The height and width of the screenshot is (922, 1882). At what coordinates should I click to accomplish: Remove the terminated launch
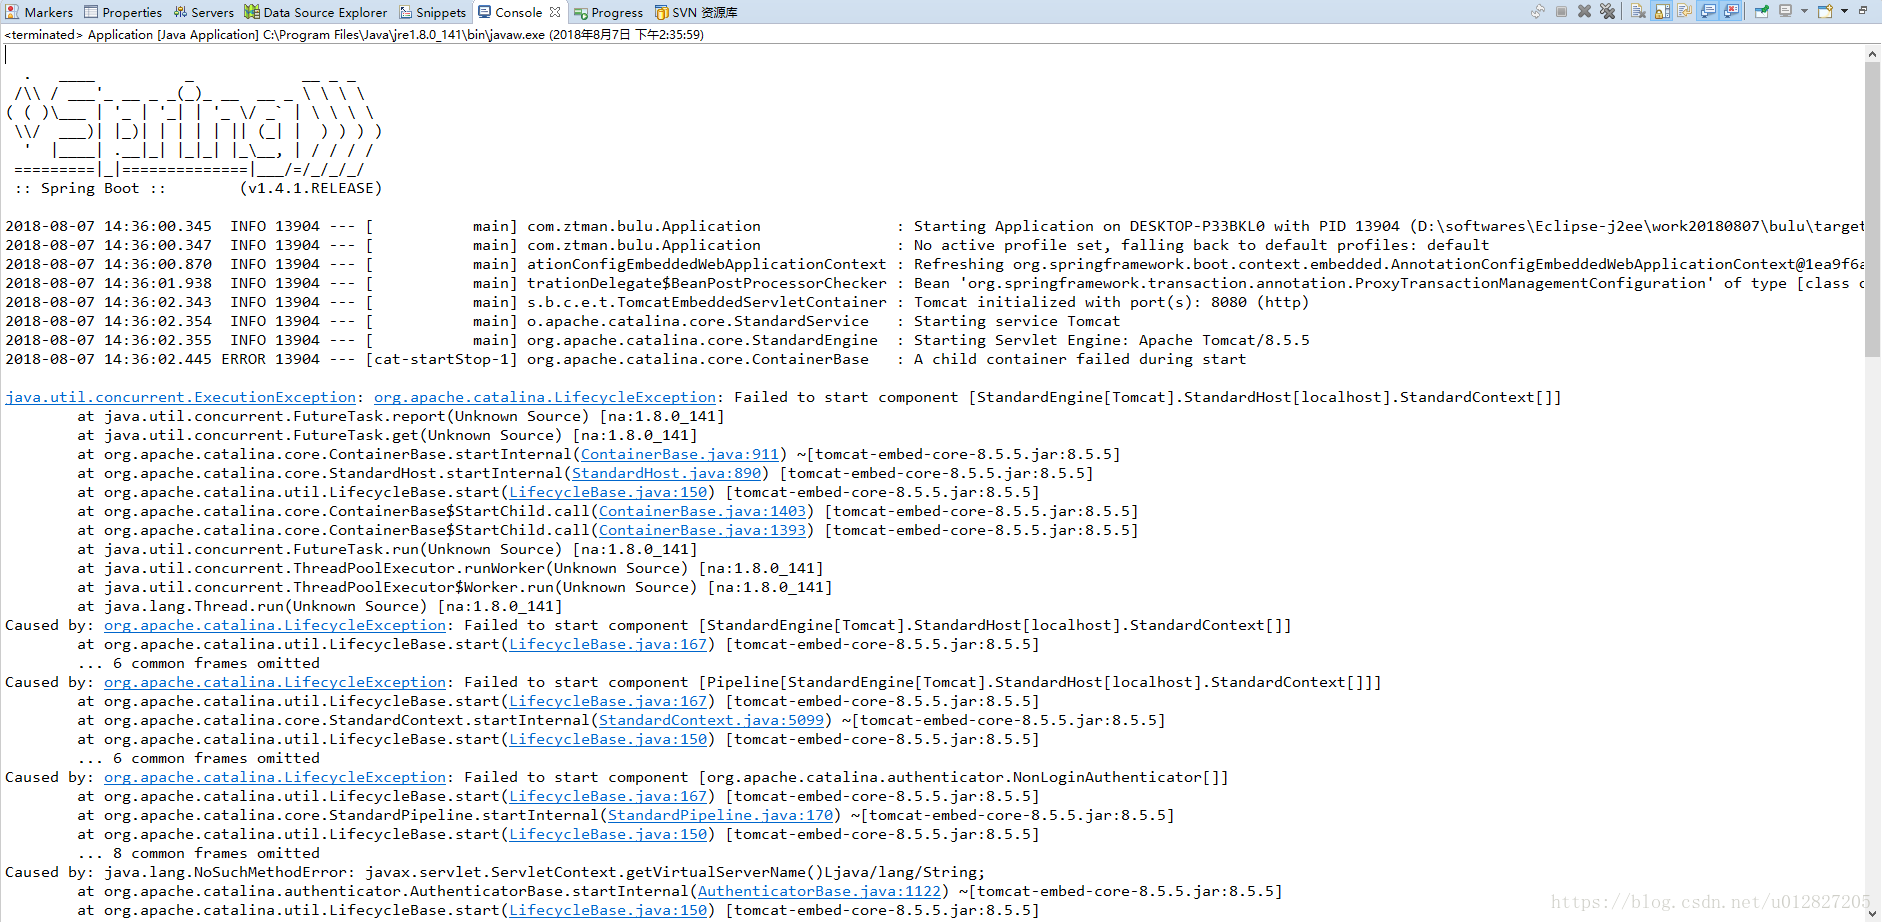[x=1584, y=12]
